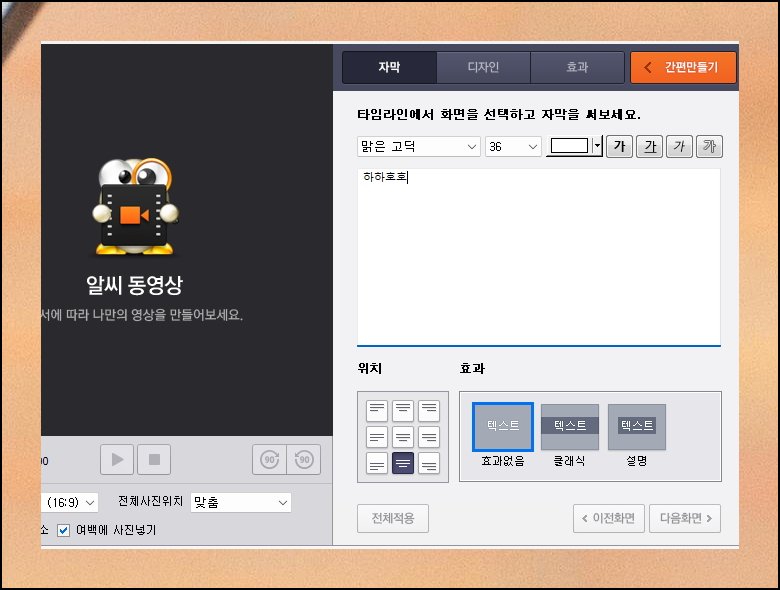780x590 pixels.
Task: Set subtitle position to top-right
Action: coord(429,410)
